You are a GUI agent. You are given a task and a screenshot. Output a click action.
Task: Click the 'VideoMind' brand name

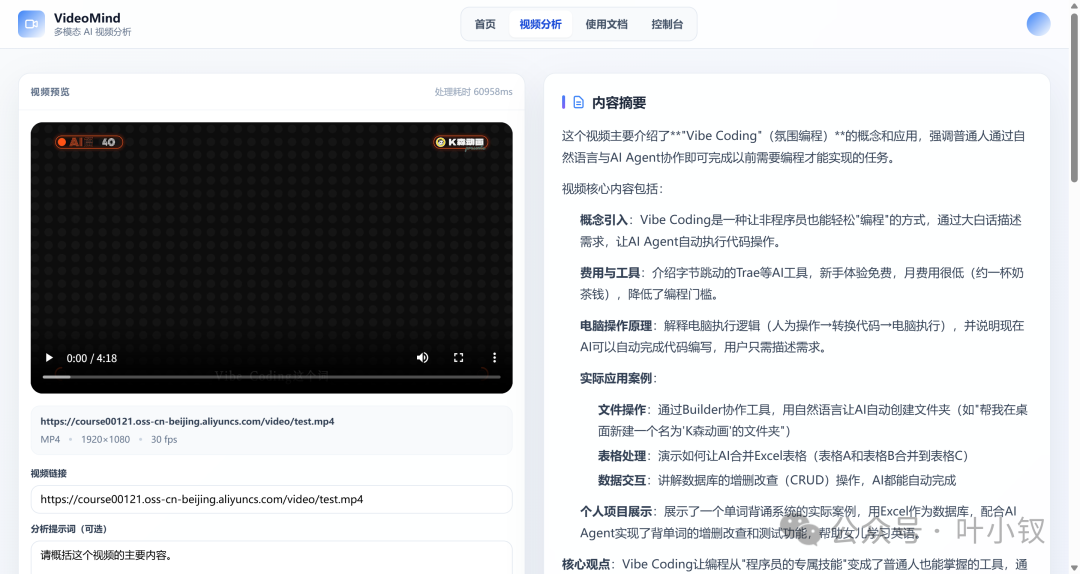tap(87, 18)
